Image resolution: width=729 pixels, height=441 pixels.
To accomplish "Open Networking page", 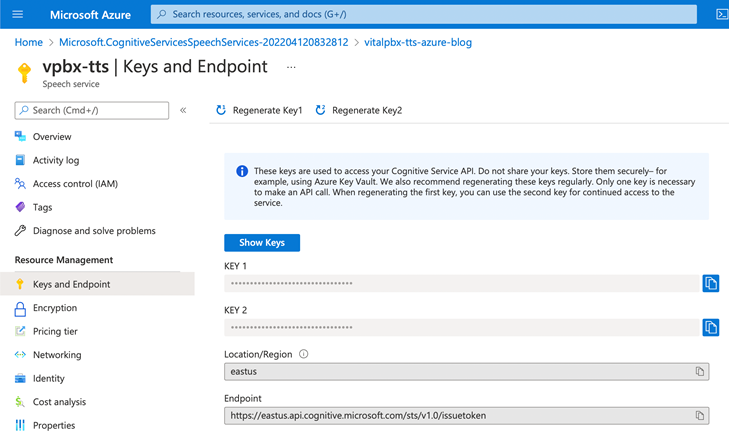I will tap(57, 355).
